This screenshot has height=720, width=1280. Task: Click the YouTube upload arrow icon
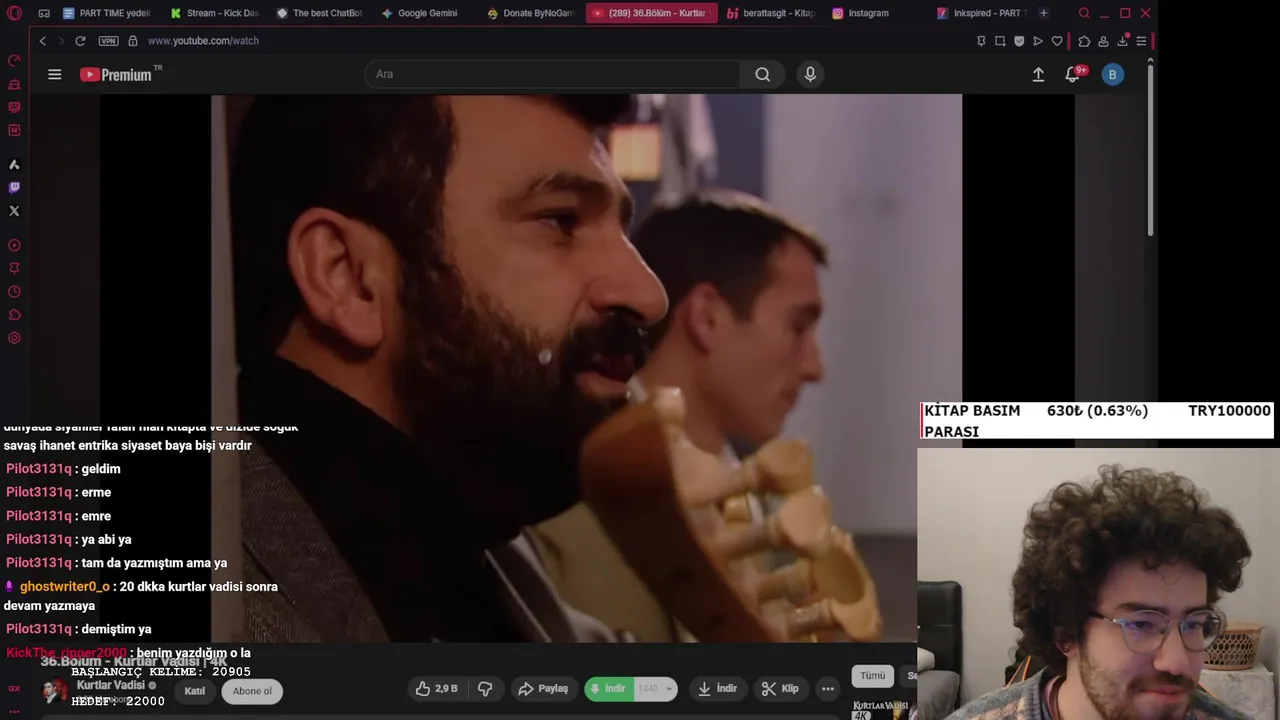pos(1038,74)
